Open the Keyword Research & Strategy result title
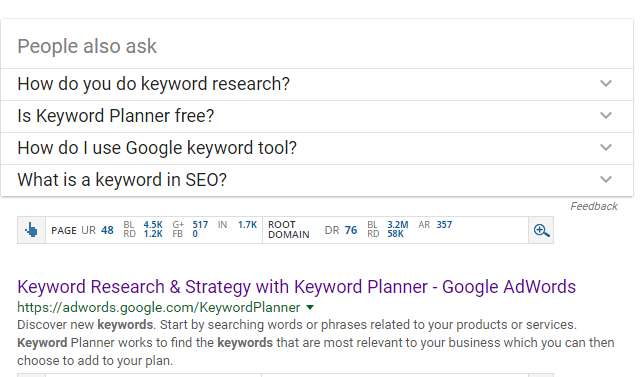The width and height of the screenshot is (643, 377). click(296, 287)
